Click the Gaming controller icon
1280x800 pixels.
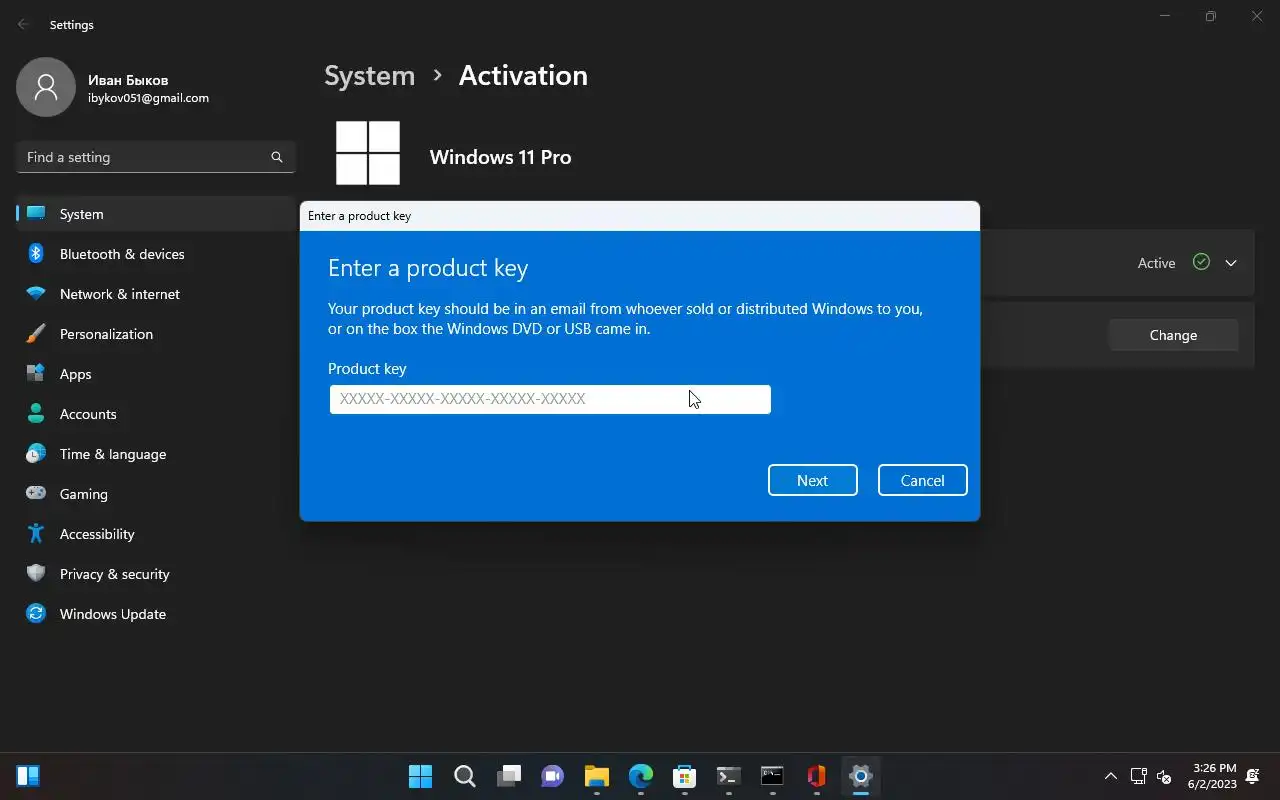pos(36,494)
